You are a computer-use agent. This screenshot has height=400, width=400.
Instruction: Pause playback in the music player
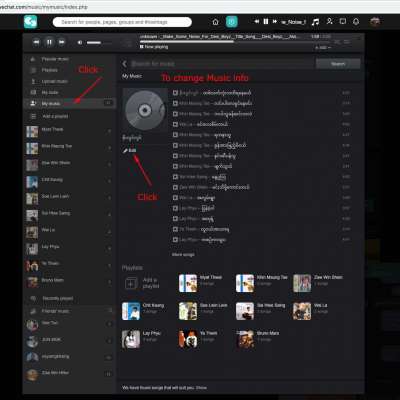click(x=49, y=42)
